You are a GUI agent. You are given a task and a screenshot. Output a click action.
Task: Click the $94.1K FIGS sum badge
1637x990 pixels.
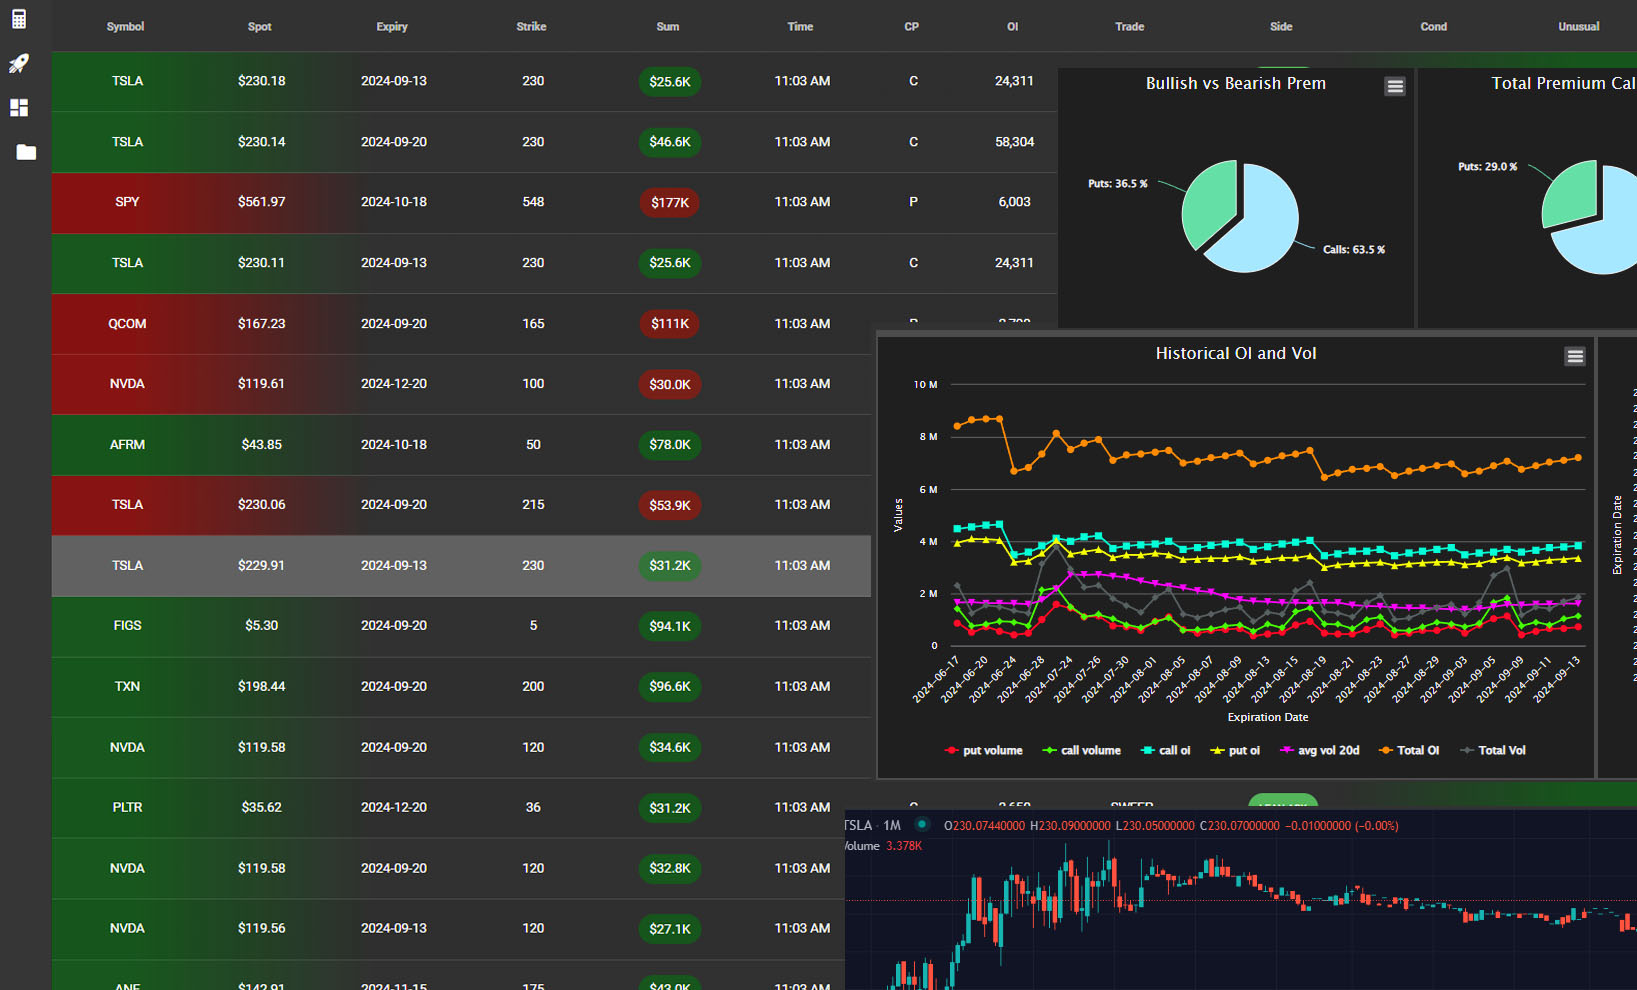pos(670,627)
